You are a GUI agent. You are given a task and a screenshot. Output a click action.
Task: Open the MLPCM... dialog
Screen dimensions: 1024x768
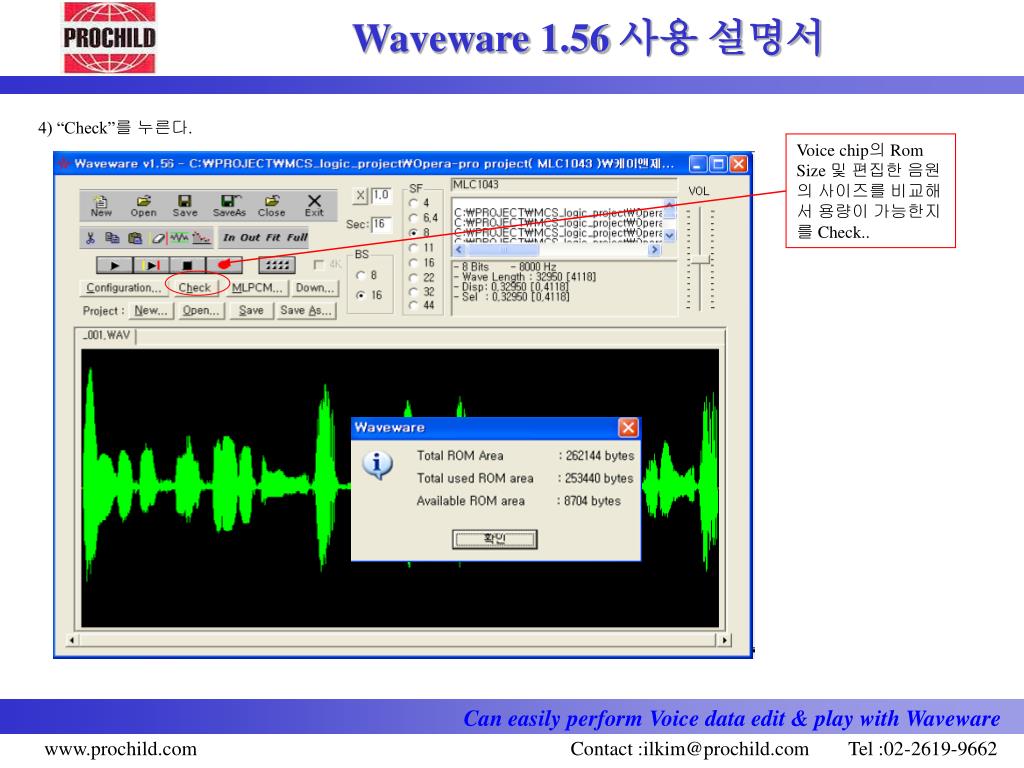(x=257, y=288)
